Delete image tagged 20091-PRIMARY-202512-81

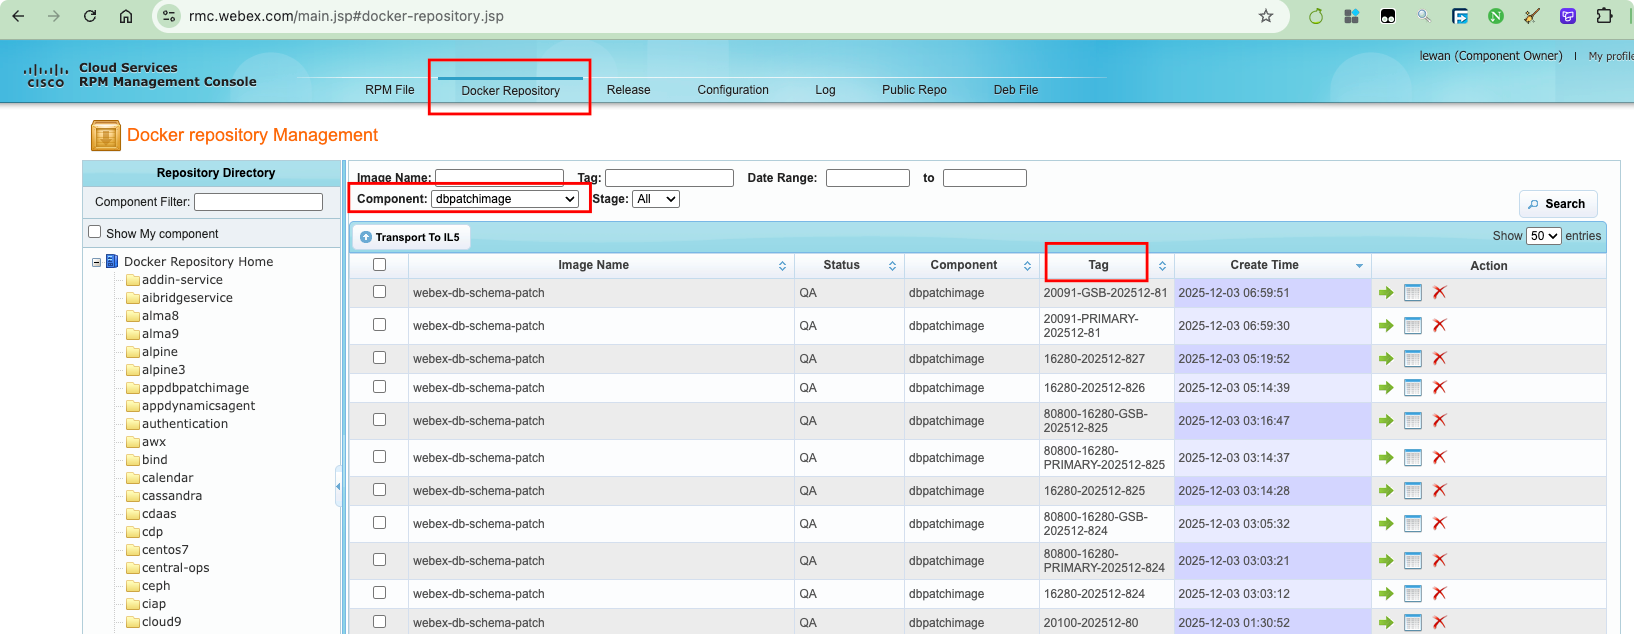pos(1440,326)
